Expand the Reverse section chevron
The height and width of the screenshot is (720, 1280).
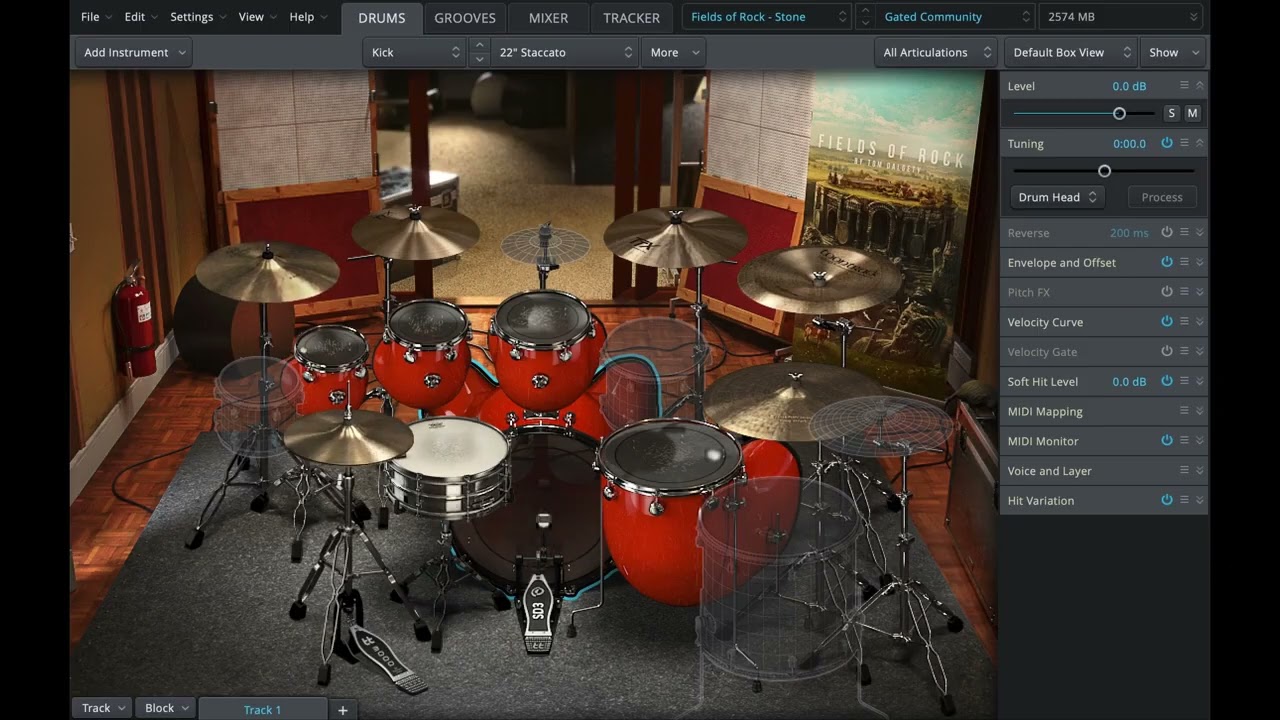(1200, 232)
